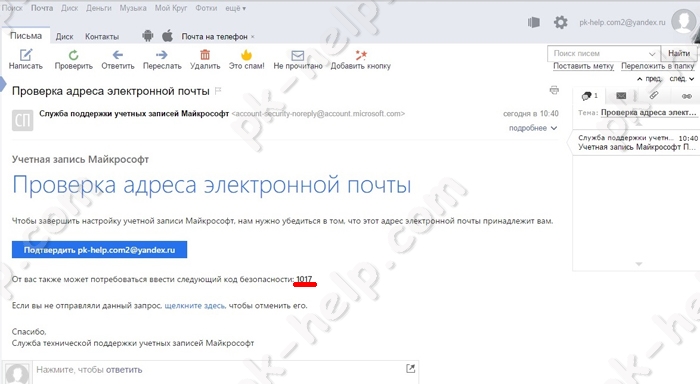Click account name pk-help.com2@yandex.ru in header
The width and height of the screenshot is (700, 384).
click(x=622, y=22)
